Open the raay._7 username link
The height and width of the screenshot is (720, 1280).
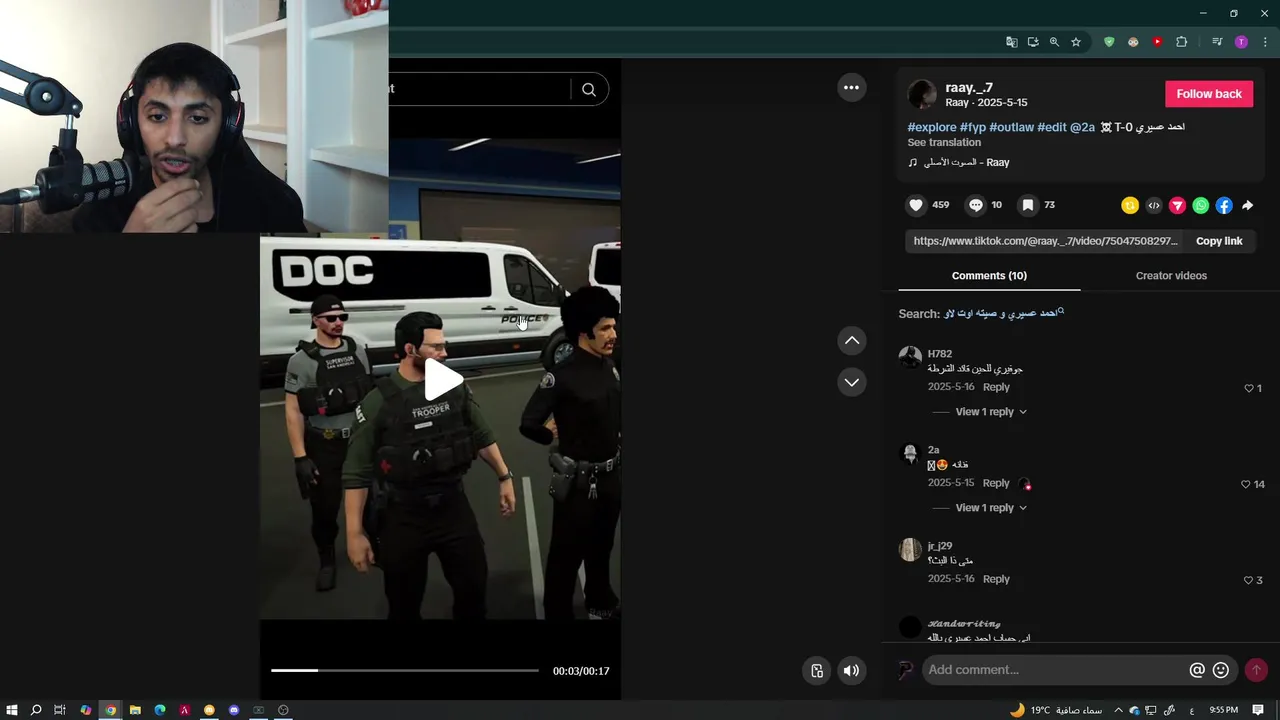pyautogui.click(x=969, y=88)
